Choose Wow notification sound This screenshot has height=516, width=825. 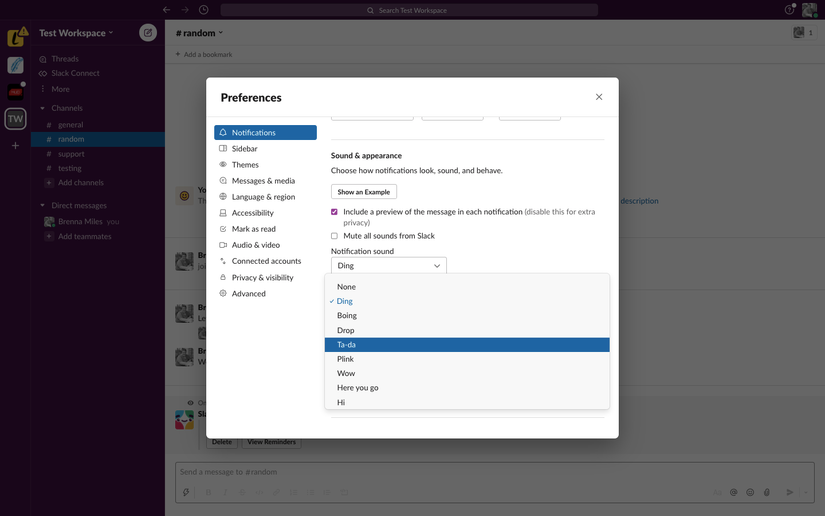click(x=467, y=373)
